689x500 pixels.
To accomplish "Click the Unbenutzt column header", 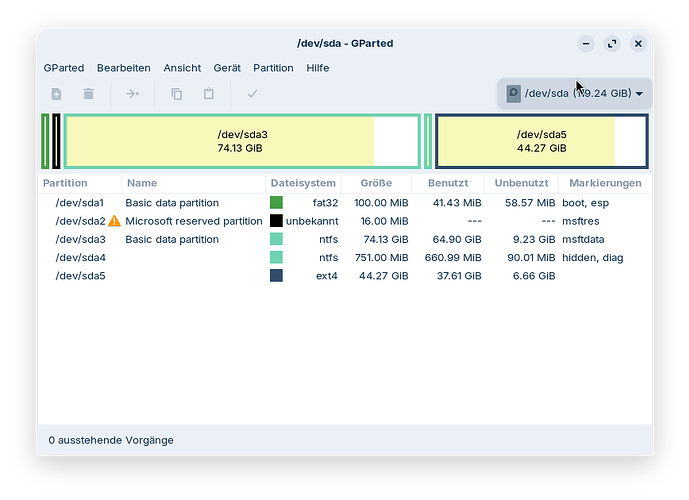I will 521,183.
